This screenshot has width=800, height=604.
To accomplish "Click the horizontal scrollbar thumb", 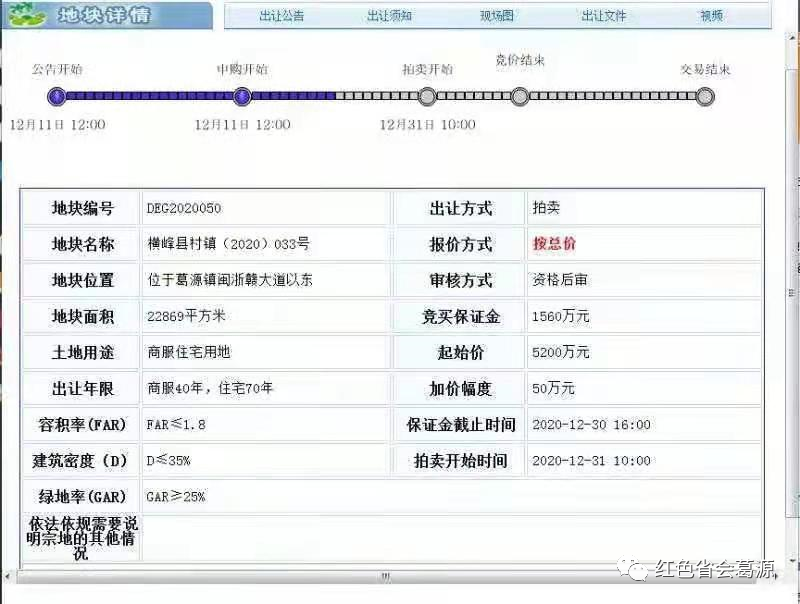I will tap(386, 576).
